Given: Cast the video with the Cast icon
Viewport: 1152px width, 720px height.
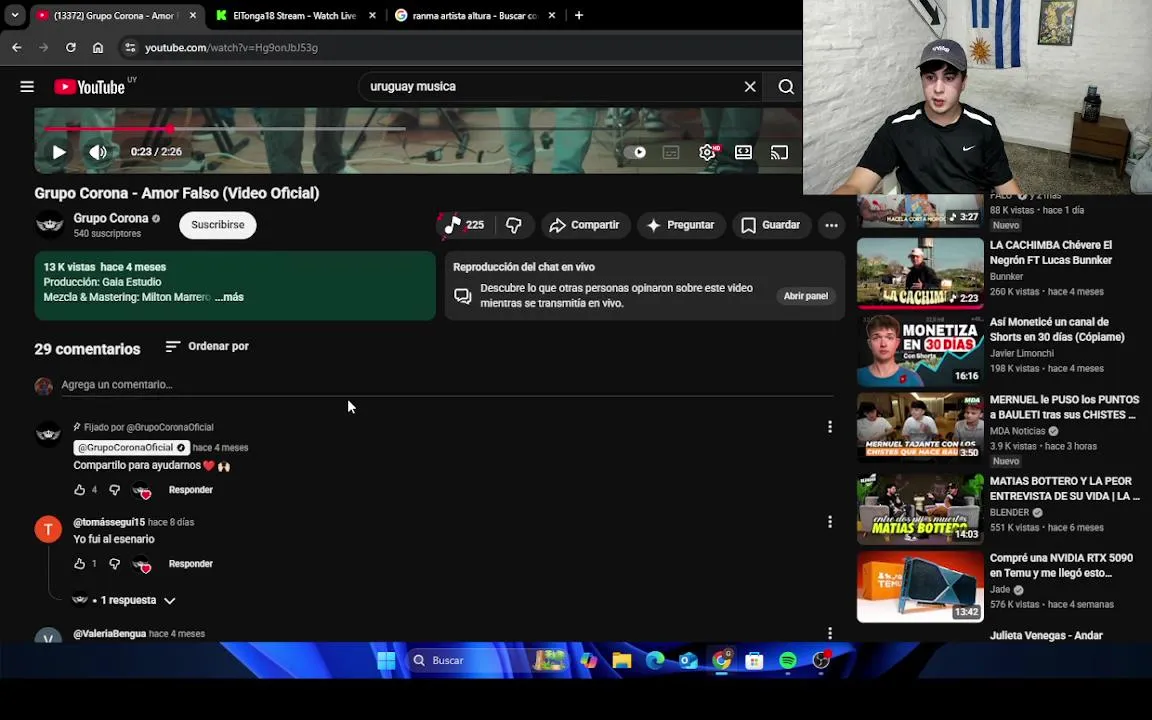Looking at the screenshot, I should tap(780, 152).
